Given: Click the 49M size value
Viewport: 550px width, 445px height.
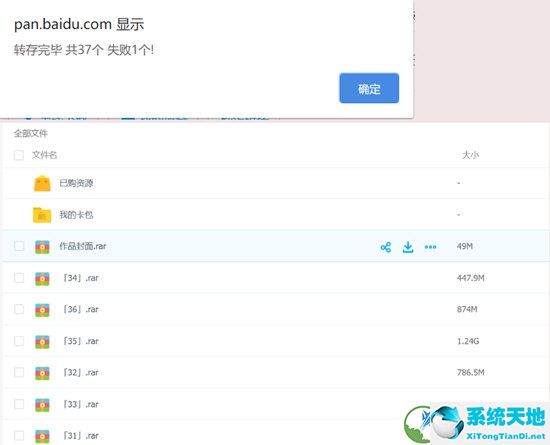Looking at the screenshot, I should coord(465,246).
